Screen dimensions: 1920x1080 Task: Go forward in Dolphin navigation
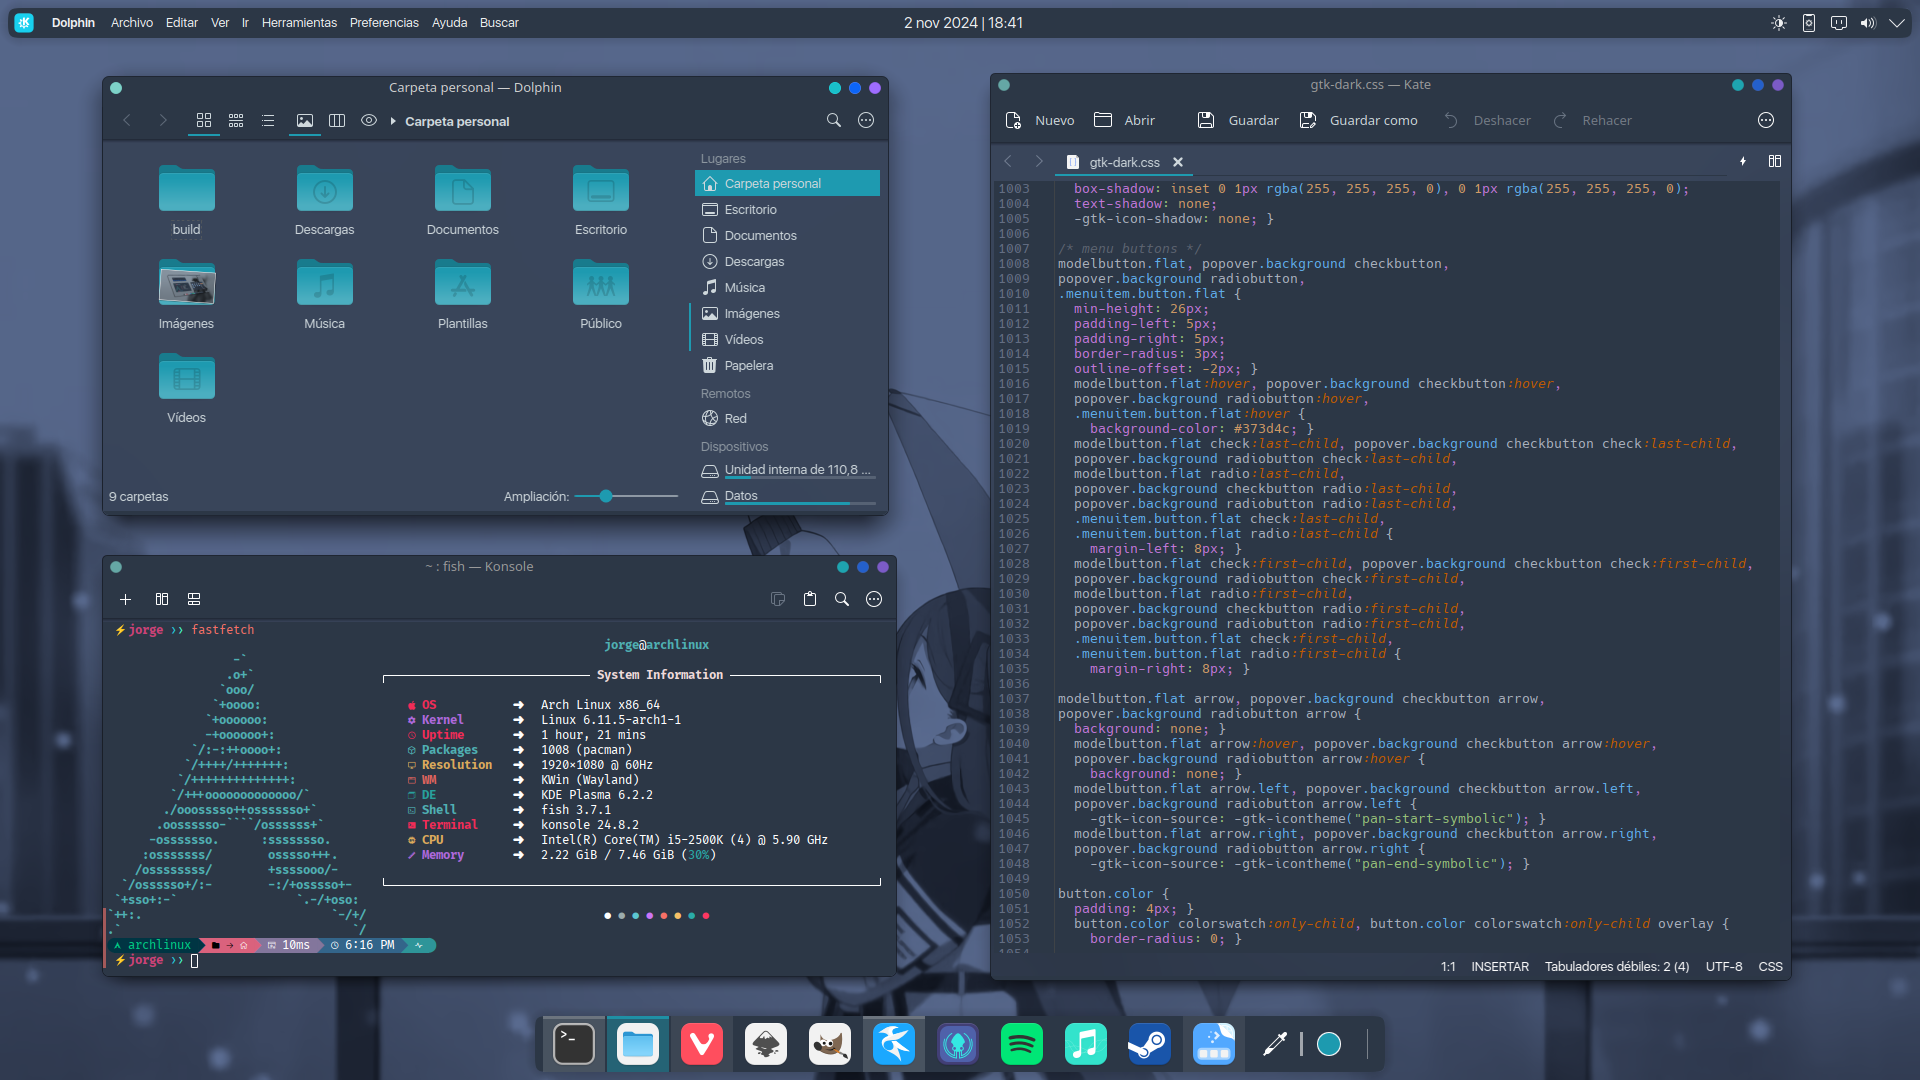click(163, 120)
